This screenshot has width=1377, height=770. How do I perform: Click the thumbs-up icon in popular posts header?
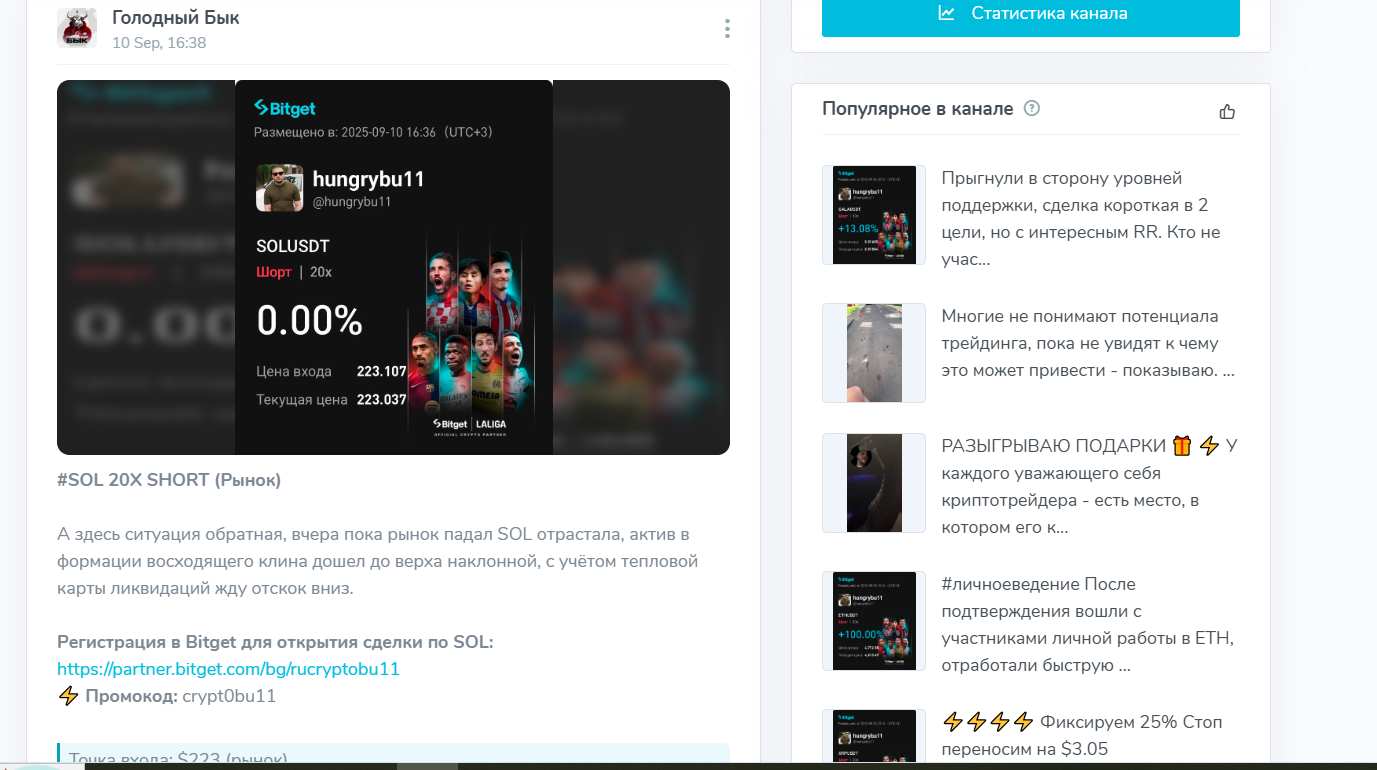tap(1227, 112)
